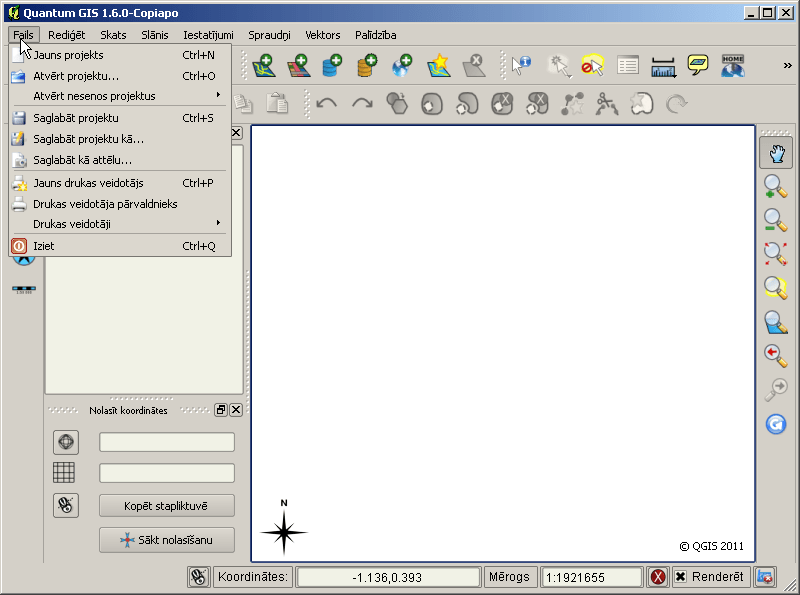Choose Saglabāt kā attēlu… entry

click(120, 160)
